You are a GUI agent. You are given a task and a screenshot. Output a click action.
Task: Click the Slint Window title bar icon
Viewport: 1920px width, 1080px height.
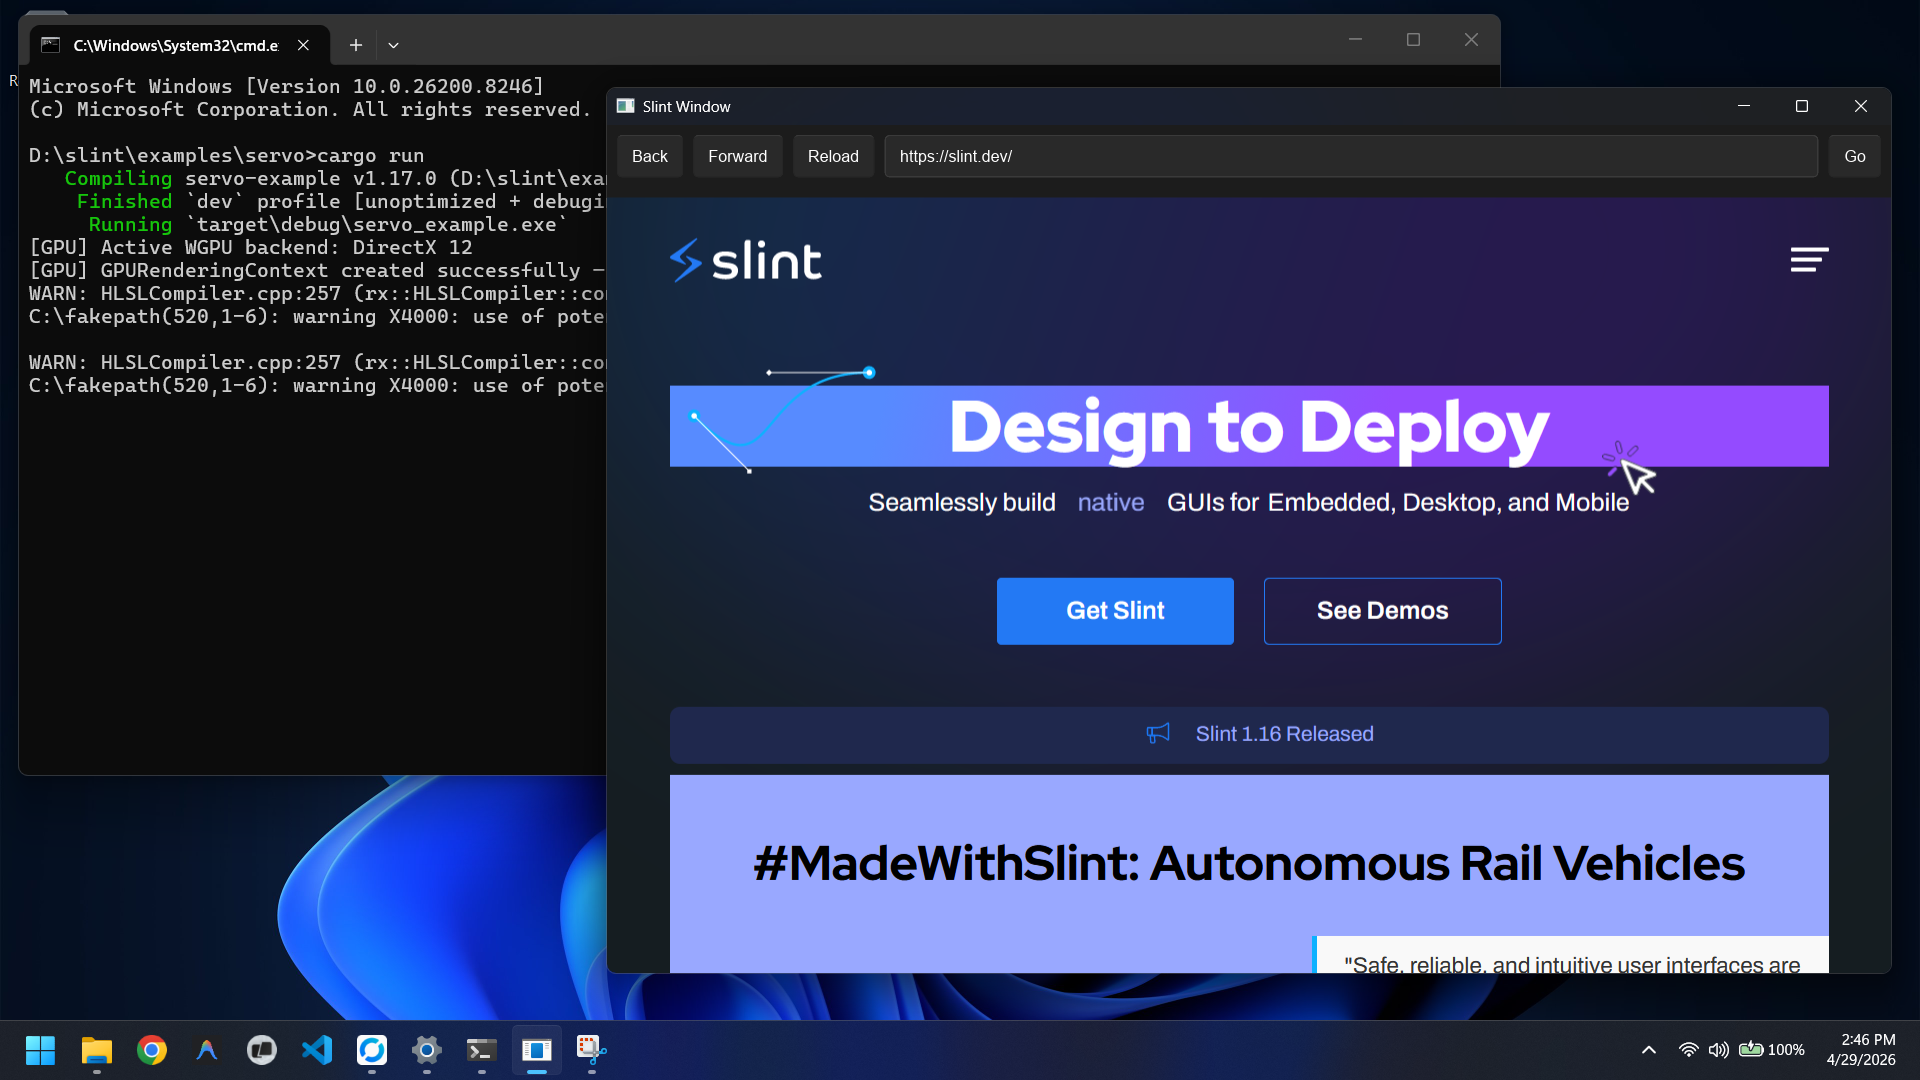[626, 106]
